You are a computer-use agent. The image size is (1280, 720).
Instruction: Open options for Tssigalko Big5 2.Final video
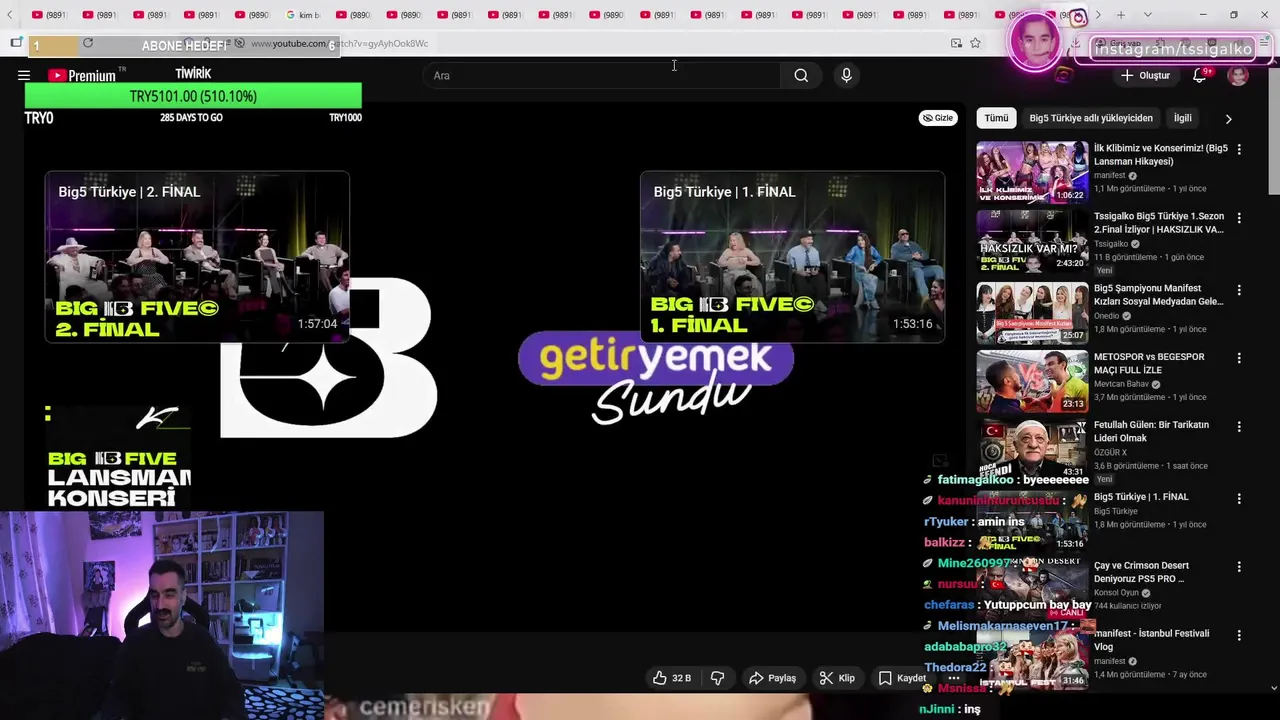coord(1239,217)
